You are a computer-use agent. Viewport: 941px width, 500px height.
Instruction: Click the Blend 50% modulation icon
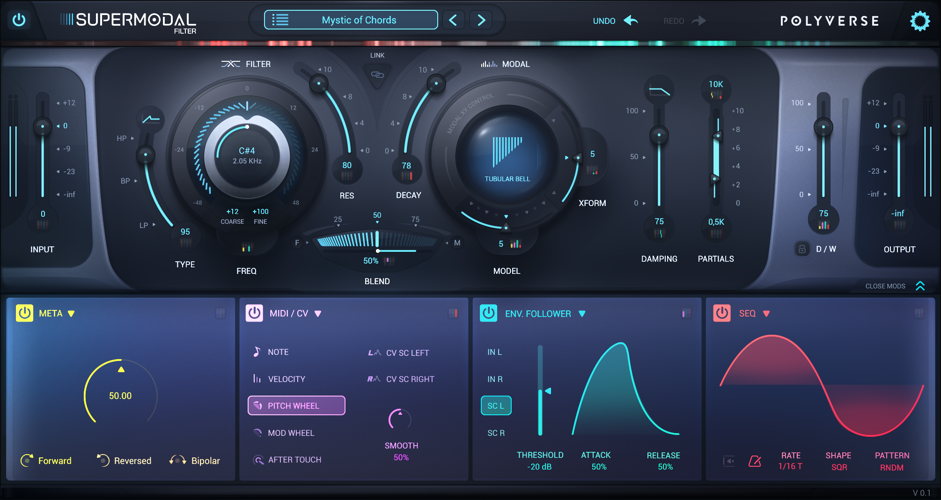[388, 261]
